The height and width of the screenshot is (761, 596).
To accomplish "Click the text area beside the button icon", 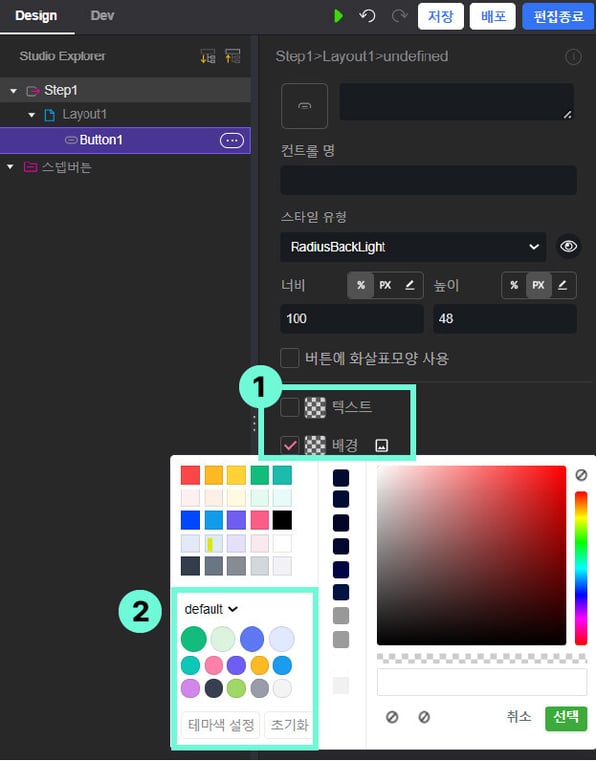I will [457, 101].
